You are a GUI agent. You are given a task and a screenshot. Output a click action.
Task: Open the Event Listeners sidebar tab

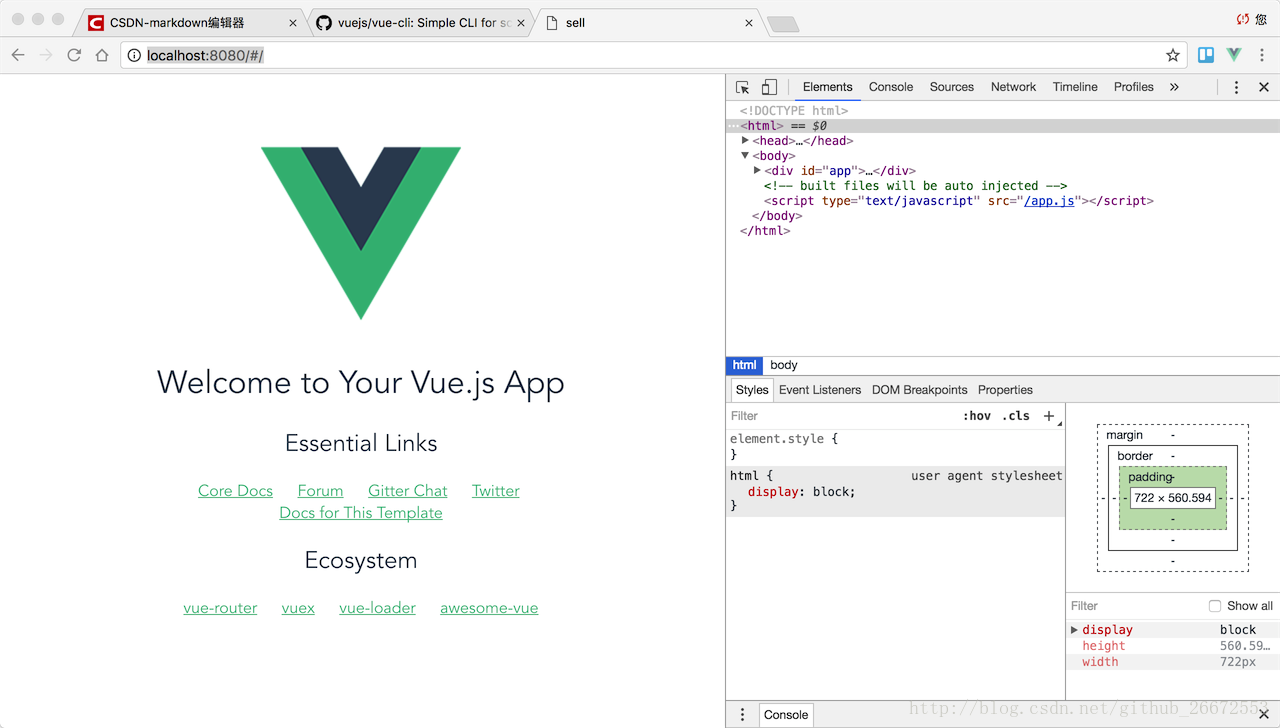tap(820, 390)
